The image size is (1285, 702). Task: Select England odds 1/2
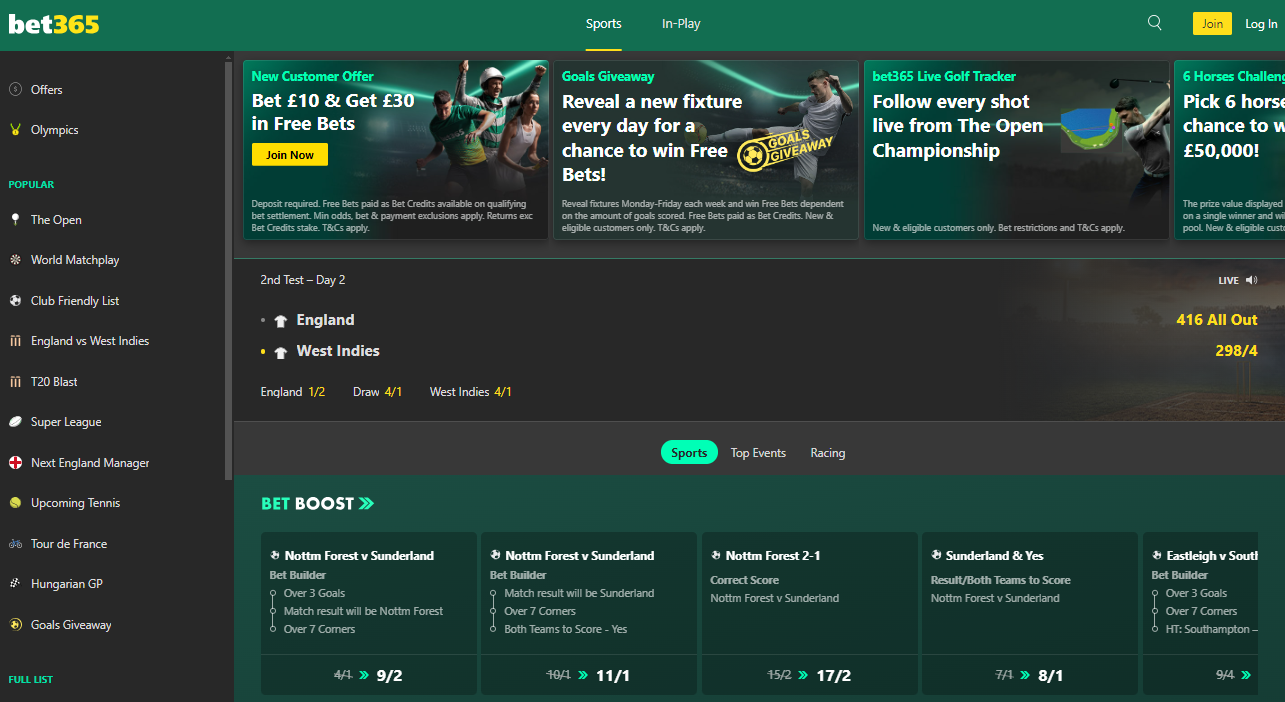(x=293, y=392)
